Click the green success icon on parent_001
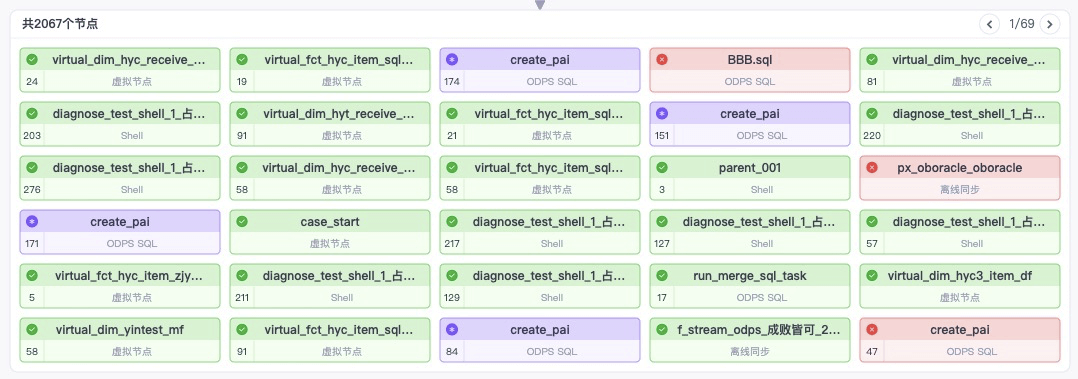Viewport: 1078px width, 379px height. [x=662, y=168]
